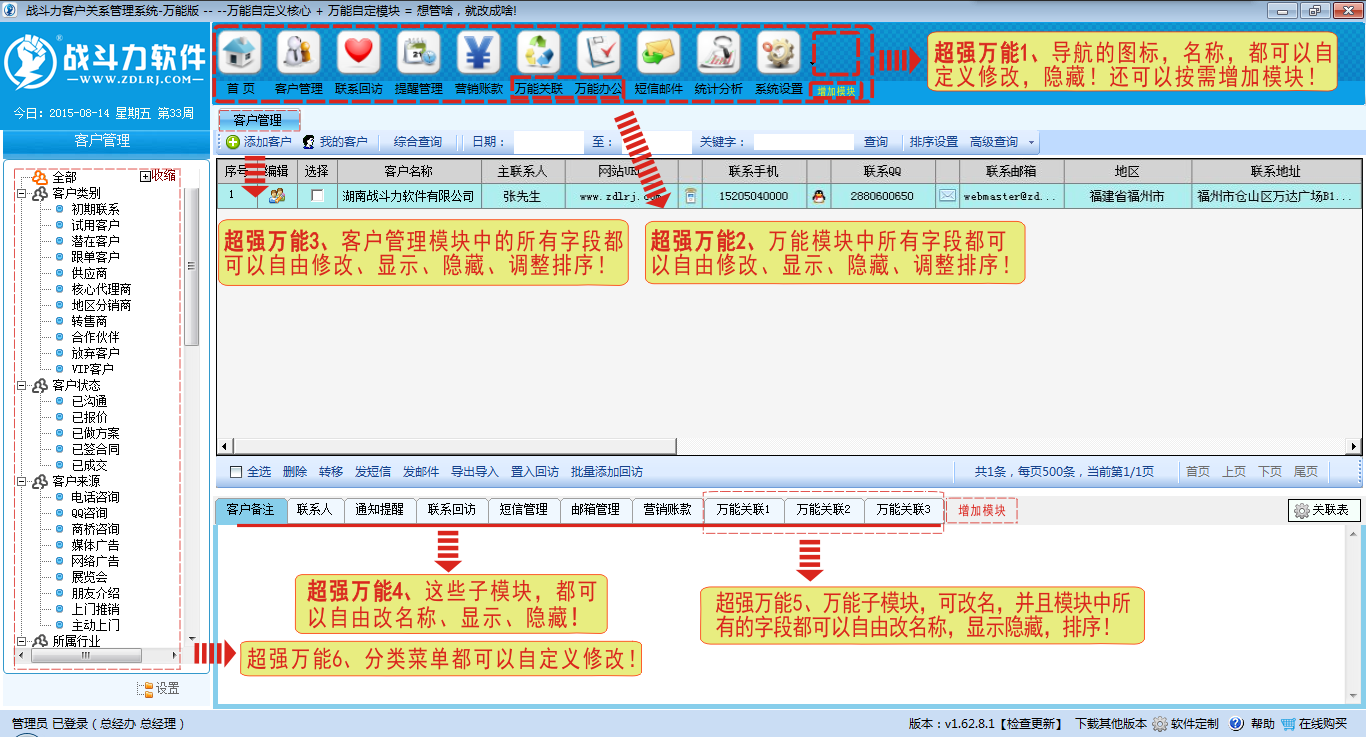Collapse 客户来源 tree node
Screen dimensions: 1366x737
[x=21, y=482]
